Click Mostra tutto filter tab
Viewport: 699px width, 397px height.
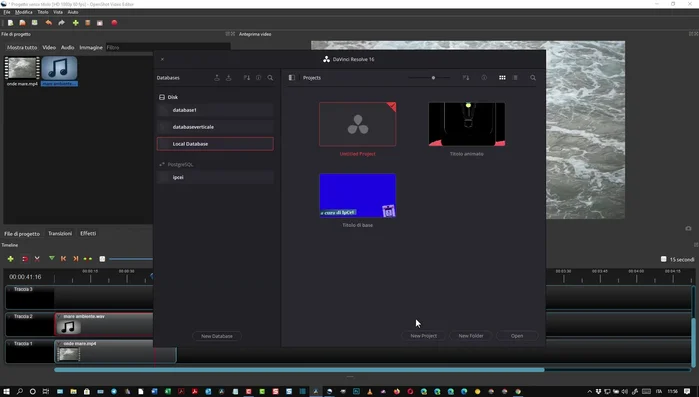coord(22,47)
